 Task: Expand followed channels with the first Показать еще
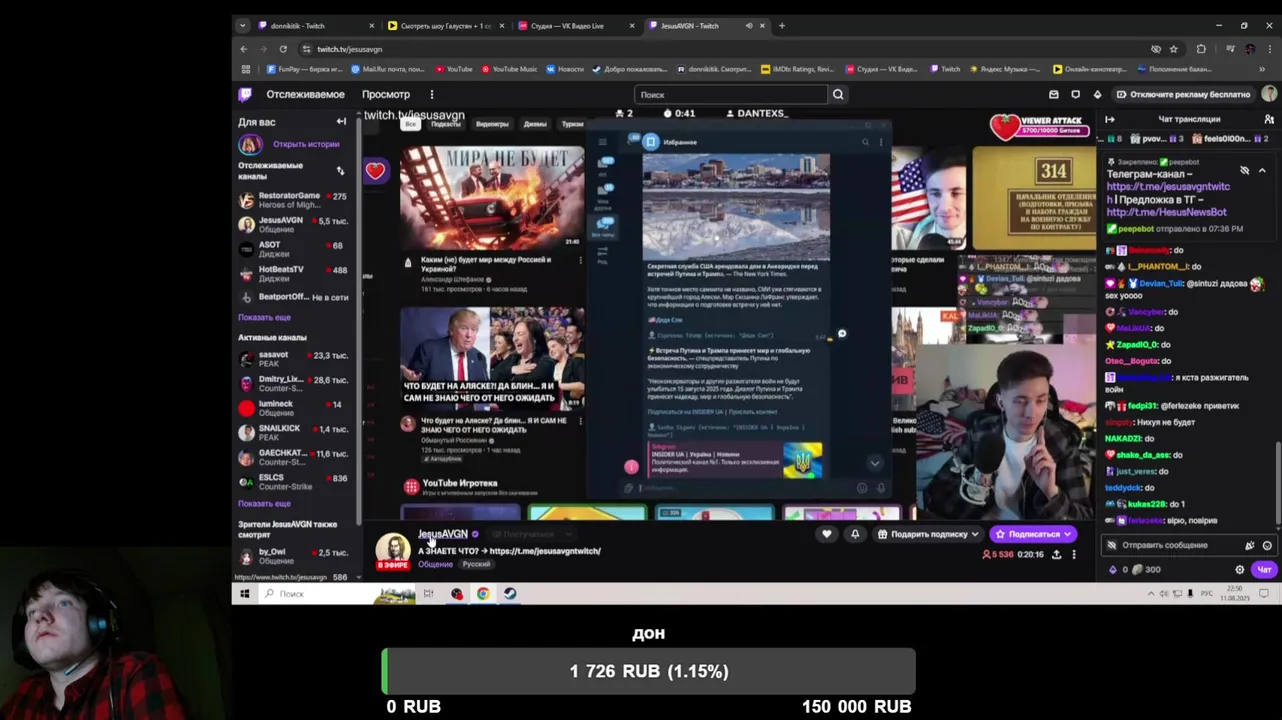pos(264,317)
